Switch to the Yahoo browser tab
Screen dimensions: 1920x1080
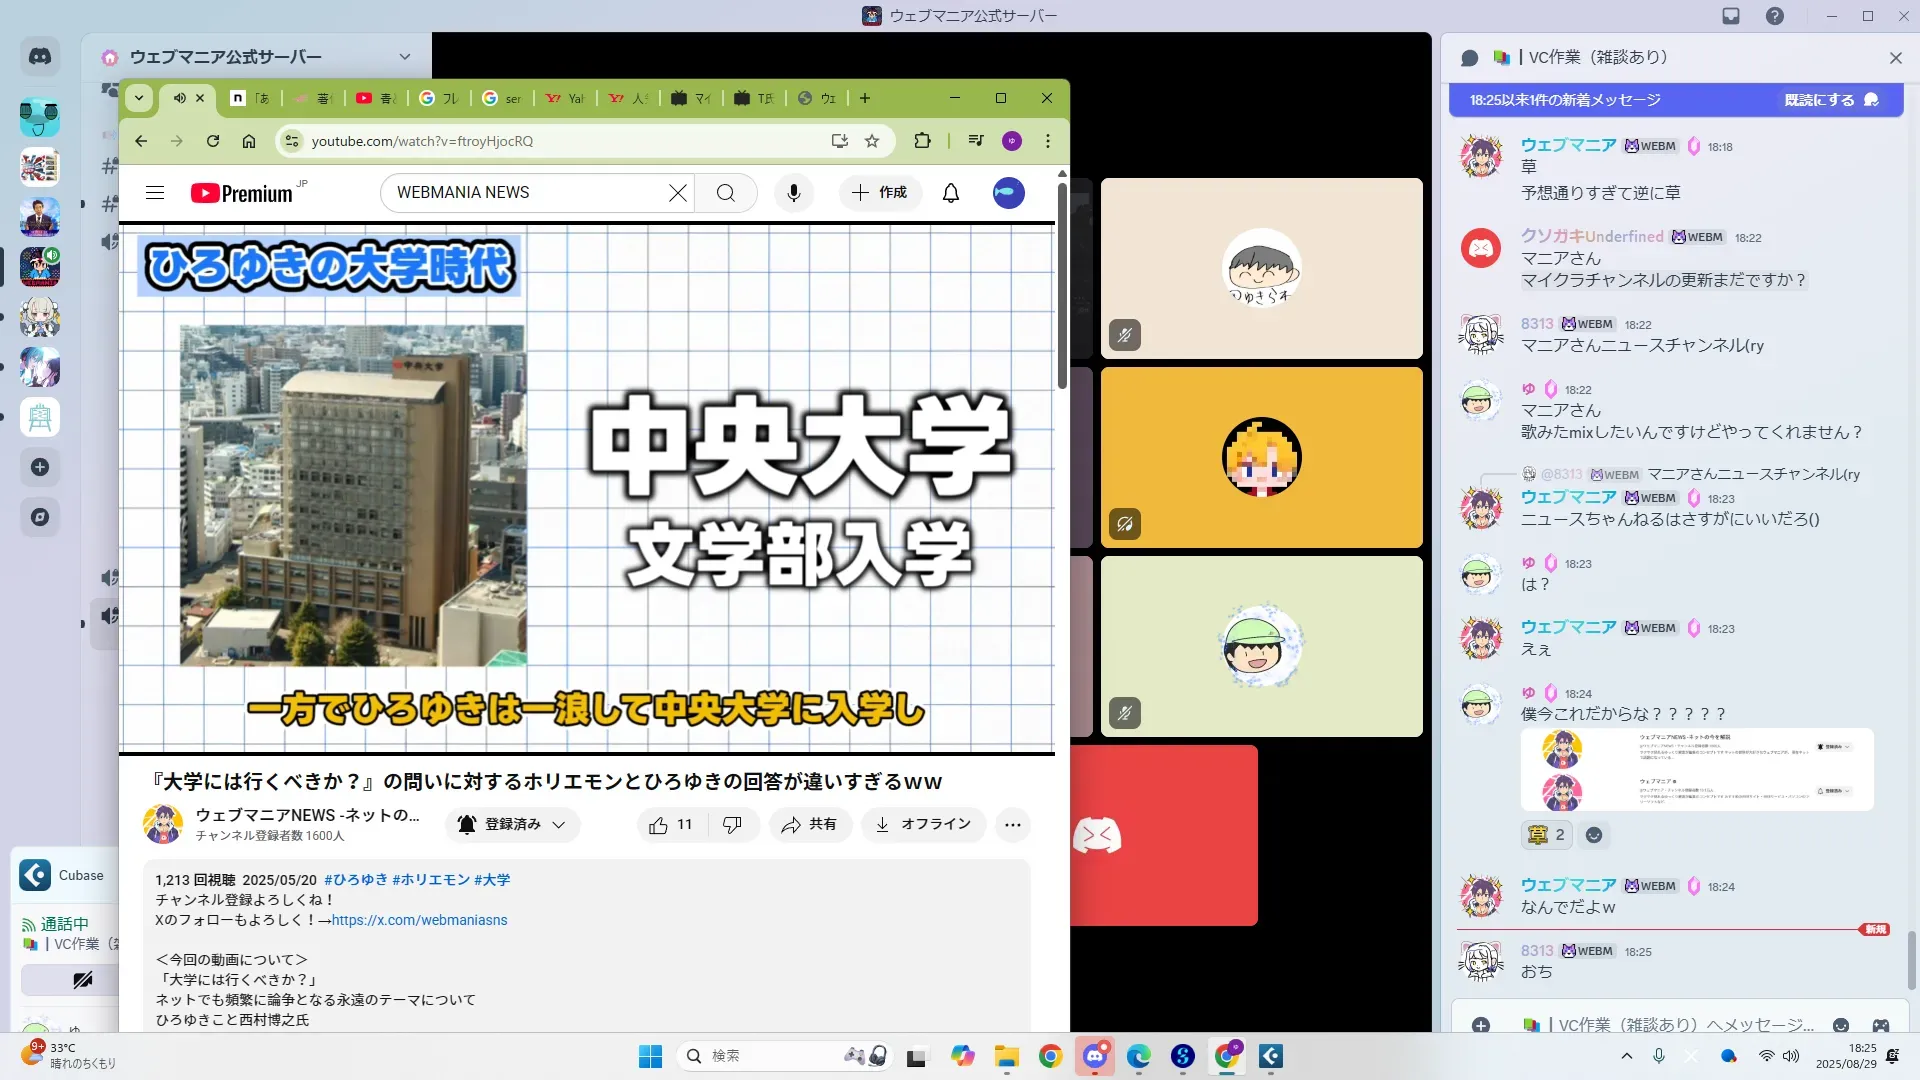tap(566, 98)
